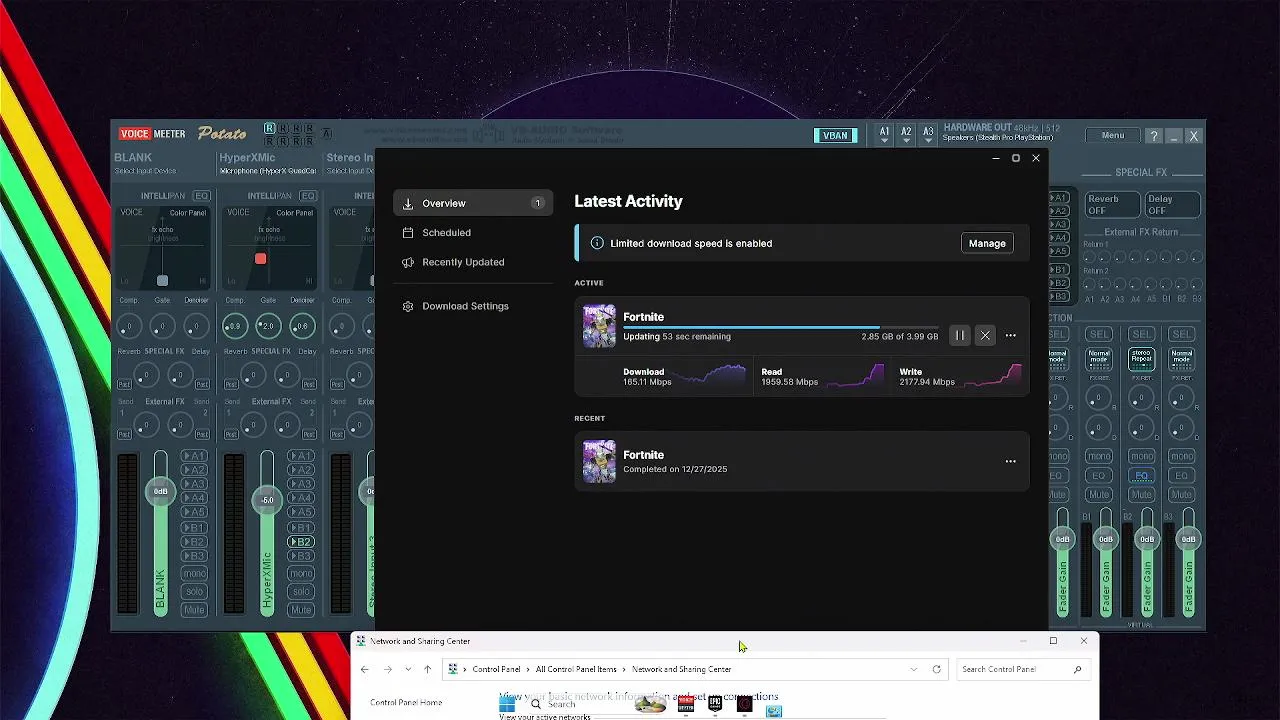Go back in Network and Sharing Center

[365, 669]
